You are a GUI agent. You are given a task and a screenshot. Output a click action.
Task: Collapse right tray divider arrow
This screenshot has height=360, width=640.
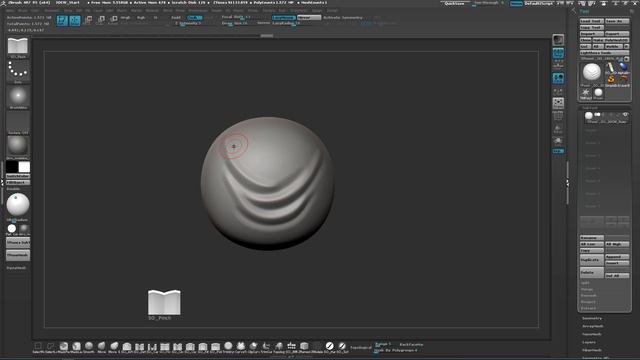(567, 184)
